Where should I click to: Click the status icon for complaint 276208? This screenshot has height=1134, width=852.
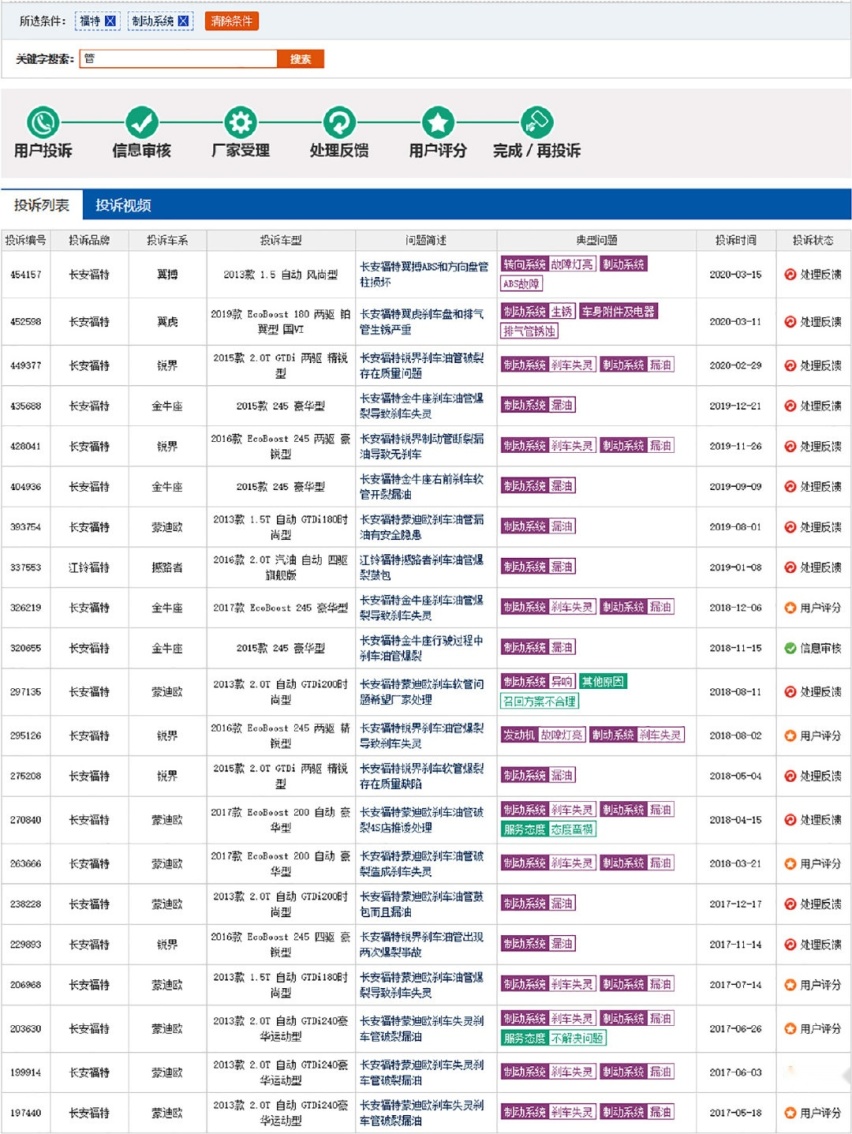790,776
